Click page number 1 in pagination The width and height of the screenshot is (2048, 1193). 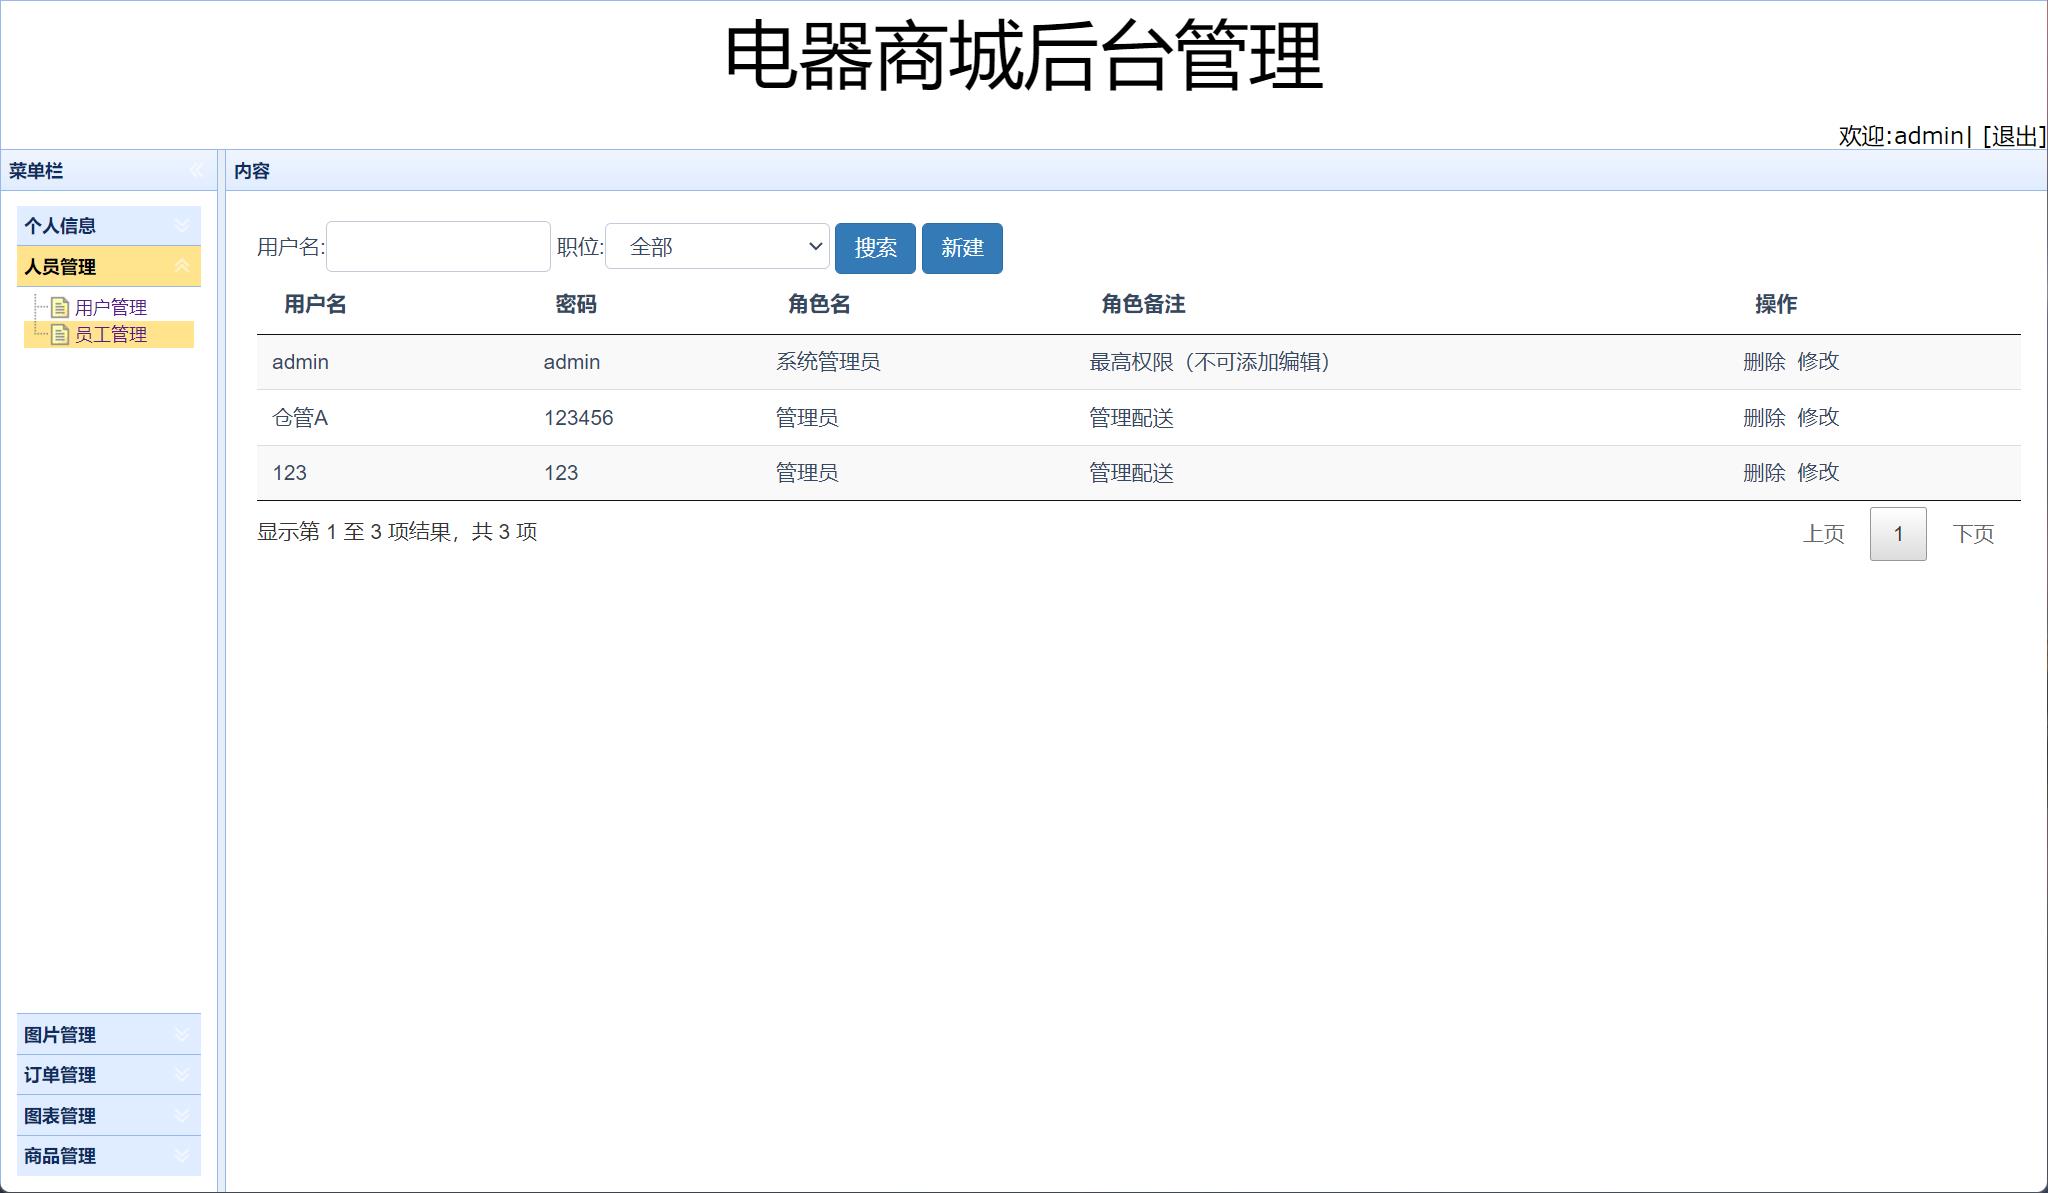coord(1899,534)
